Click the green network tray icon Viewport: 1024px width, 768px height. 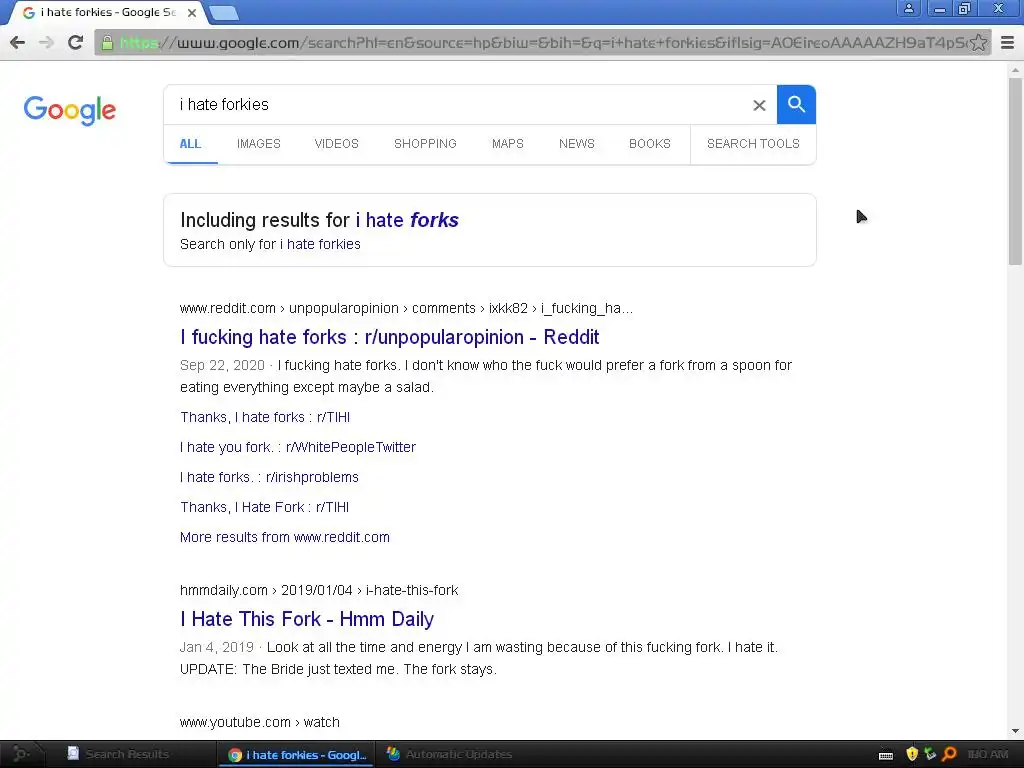(x=930, y=754)
